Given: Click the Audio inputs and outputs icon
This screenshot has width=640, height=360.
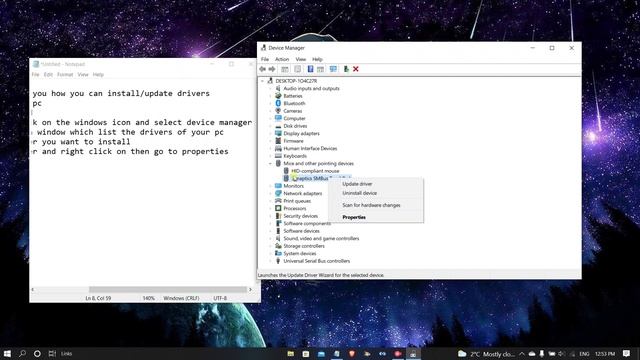Looking at the screenshot, I should [x=278, y=88].
